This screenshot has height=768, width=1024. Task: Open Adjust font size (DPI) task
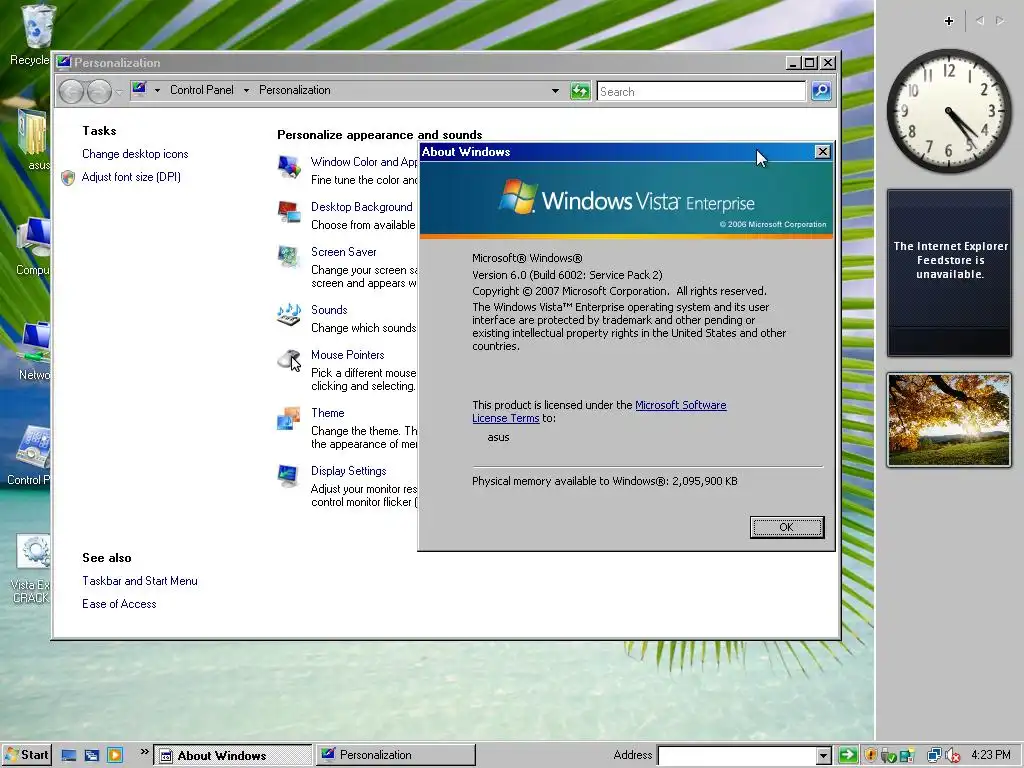[x=131, y=177]
